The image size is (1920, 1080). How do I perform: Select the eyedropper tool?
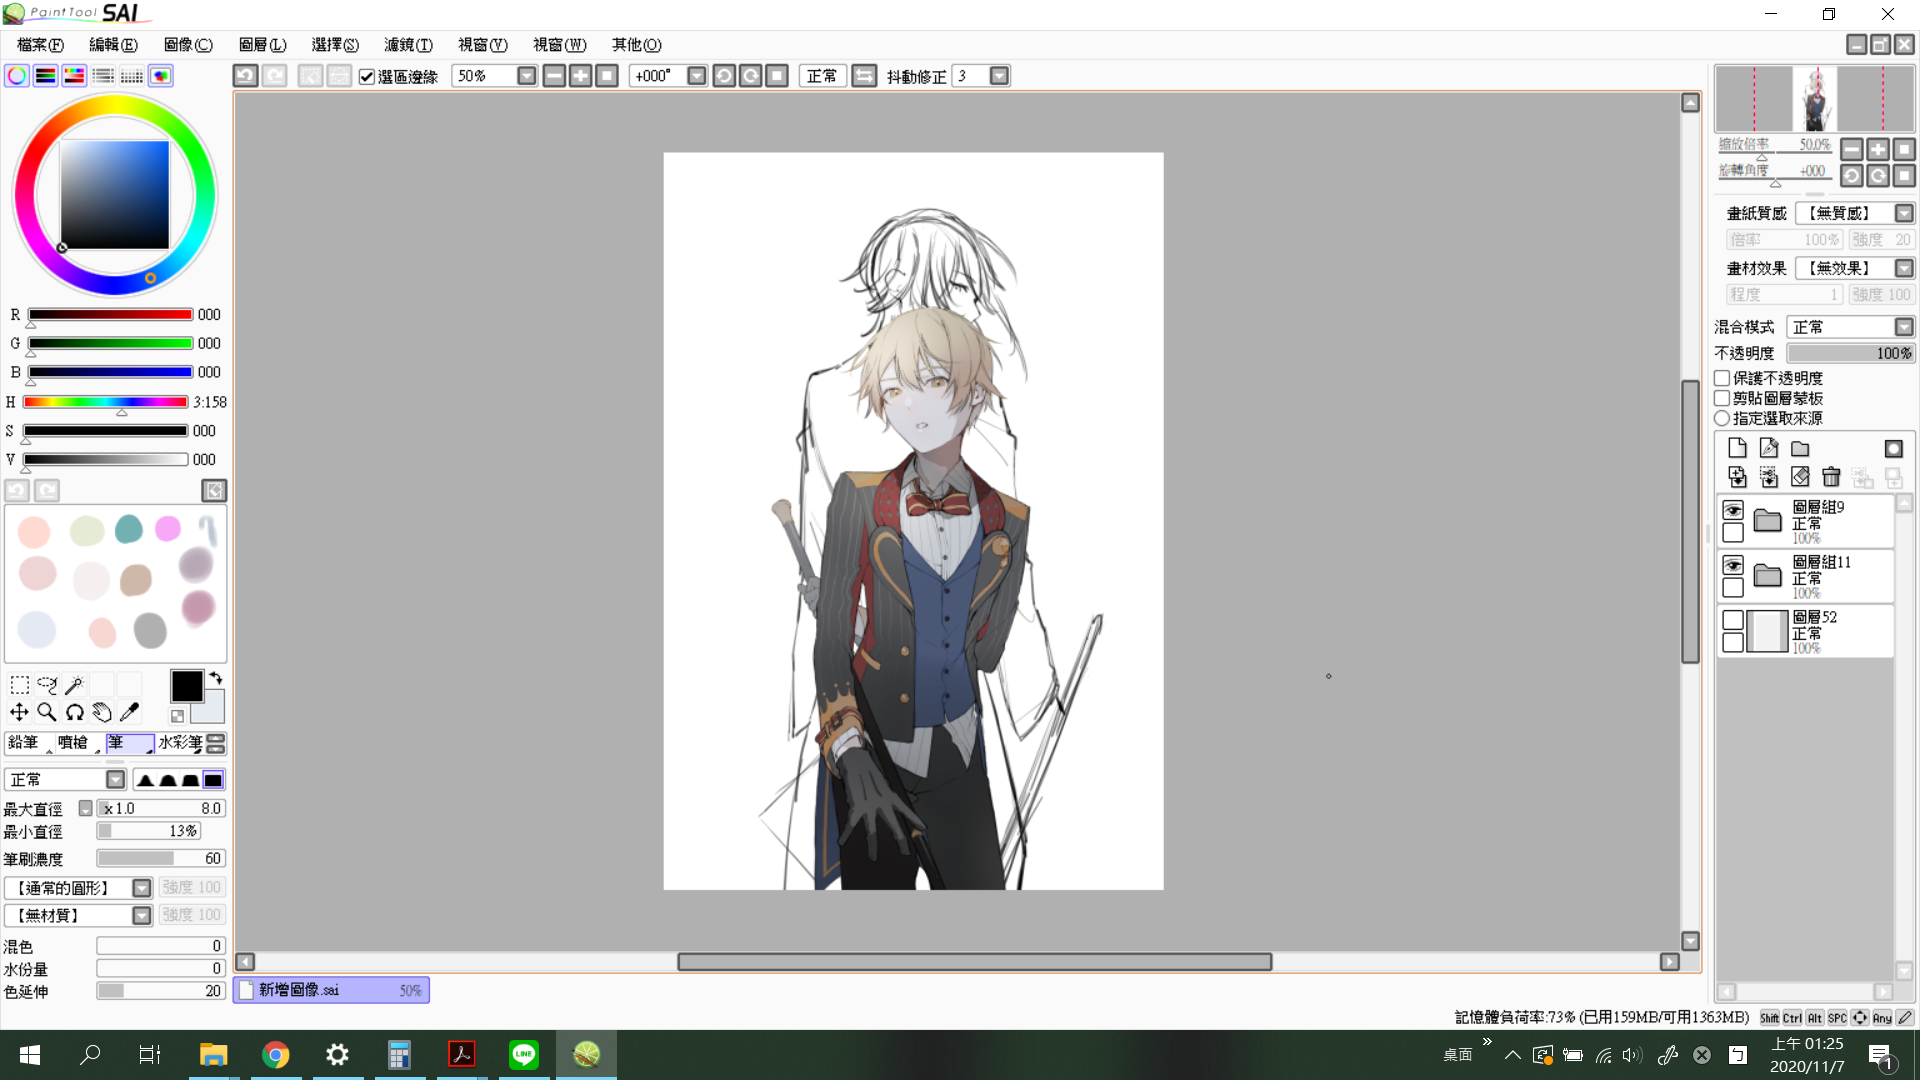[x=129, y=712]
